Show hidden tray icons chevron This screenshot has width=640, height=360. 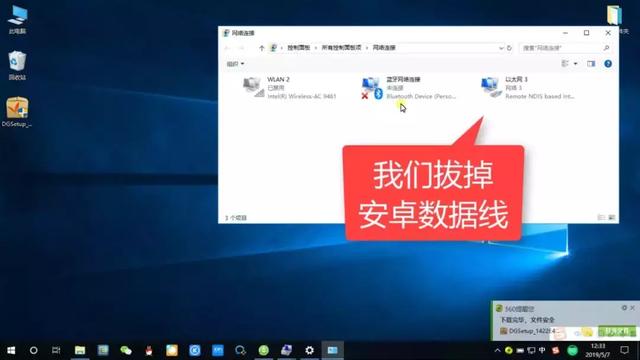(x=497, y=350)
